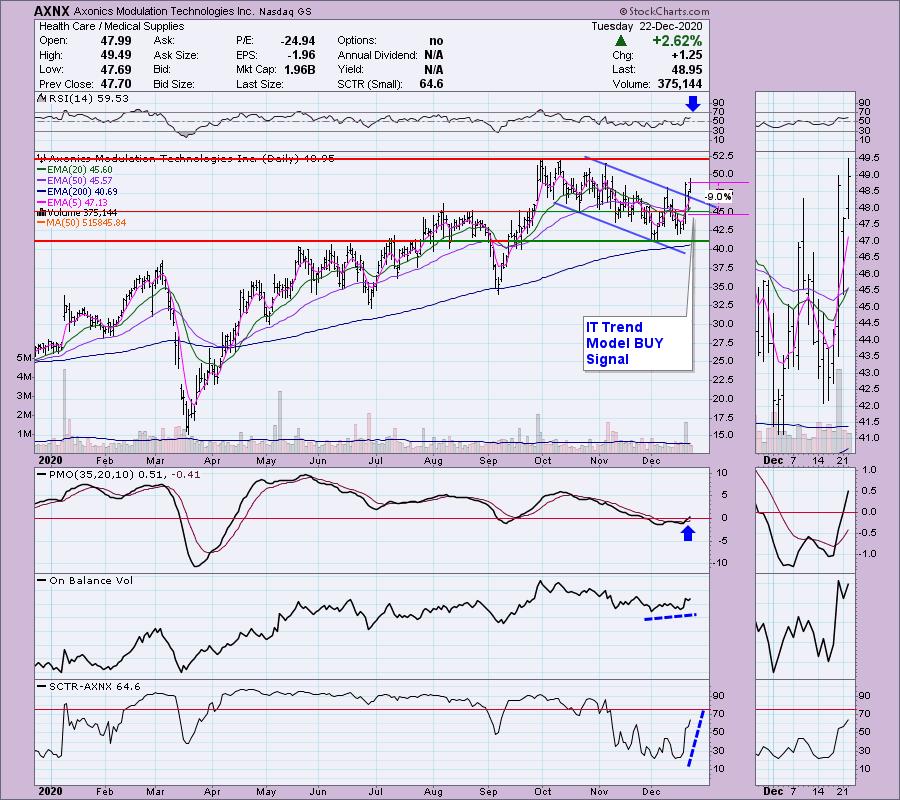Click the 49.5 label on the zoomed price scale
900x800 pixels.
[x=870, y=157]
